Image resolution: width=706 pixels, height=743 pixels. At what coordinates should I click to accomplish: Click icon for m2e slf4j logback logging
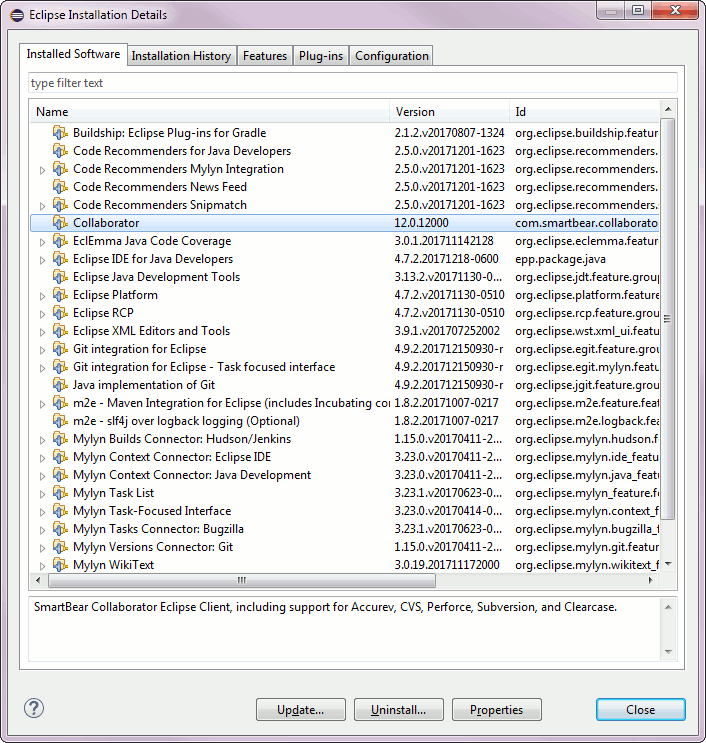(x=60, y=421)
